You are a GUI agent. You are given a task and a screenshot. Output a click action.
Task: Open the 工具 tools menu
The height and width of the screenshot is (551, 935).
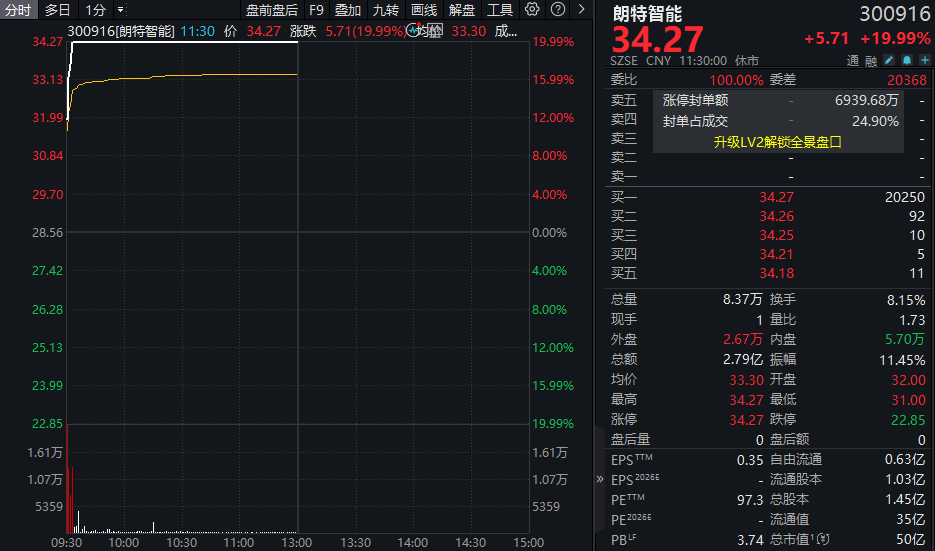(x=500, y=10)
